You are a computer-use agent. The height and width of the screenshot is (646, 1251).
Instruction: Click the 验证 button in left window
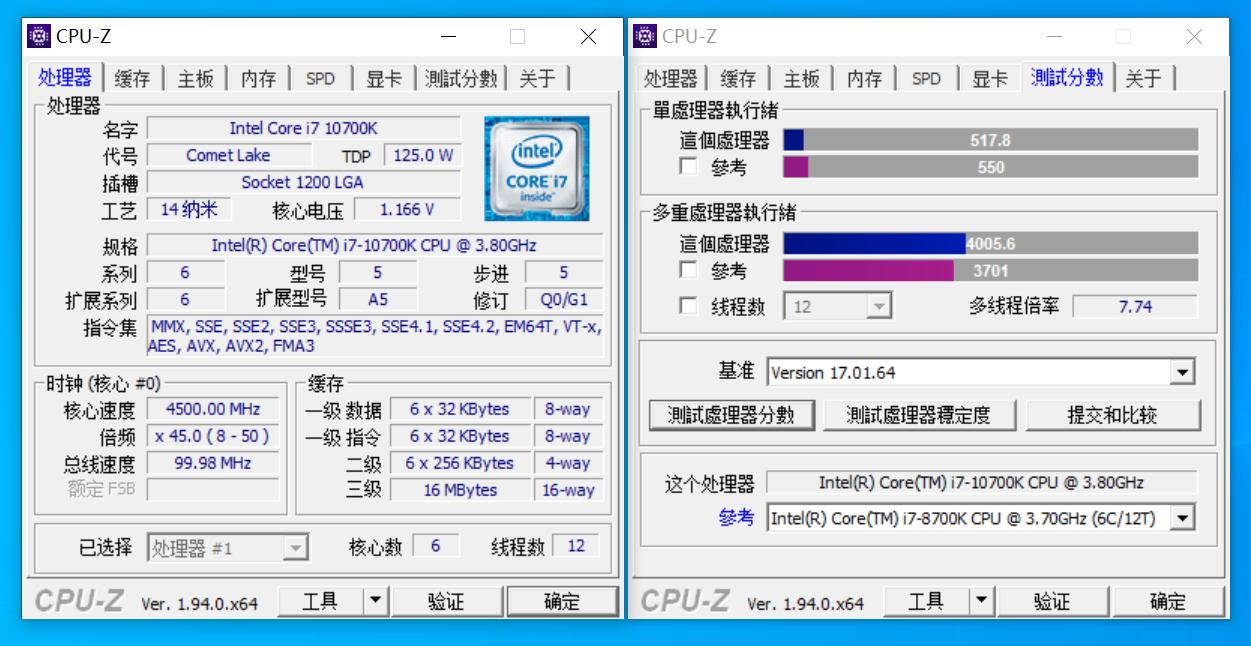(448, 601)
